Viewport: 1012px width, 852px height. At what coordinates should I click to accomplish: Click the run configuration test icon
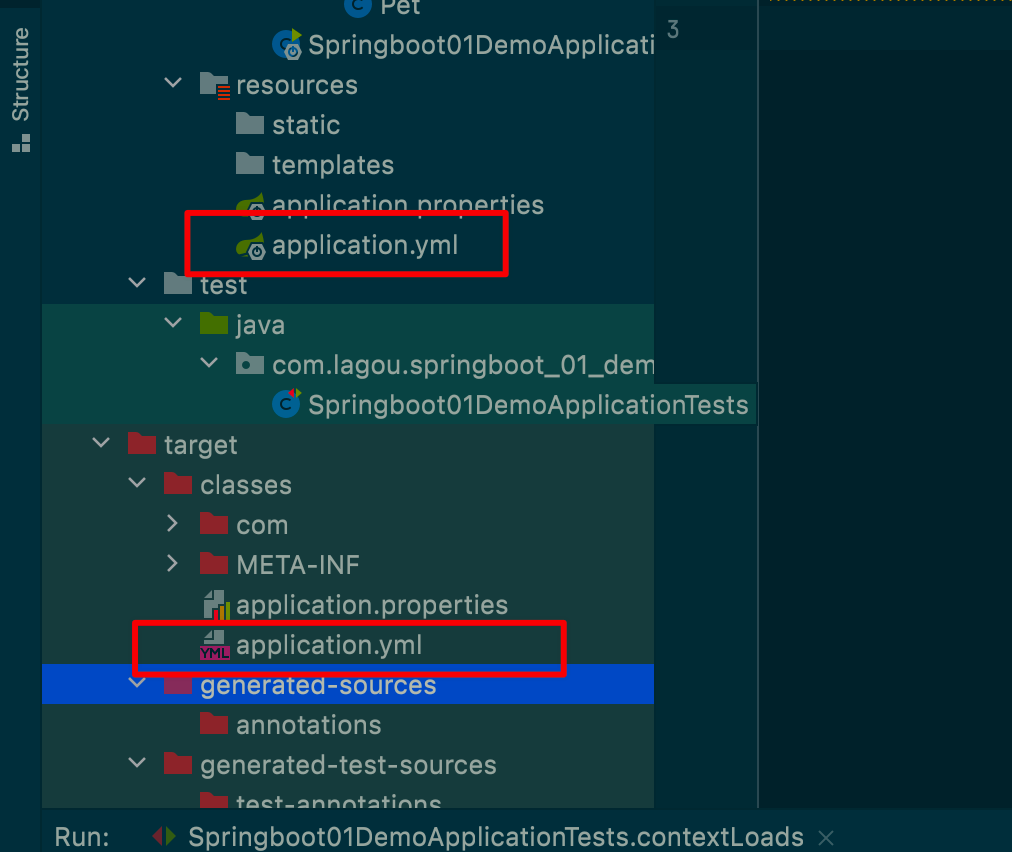pos(164,837)
